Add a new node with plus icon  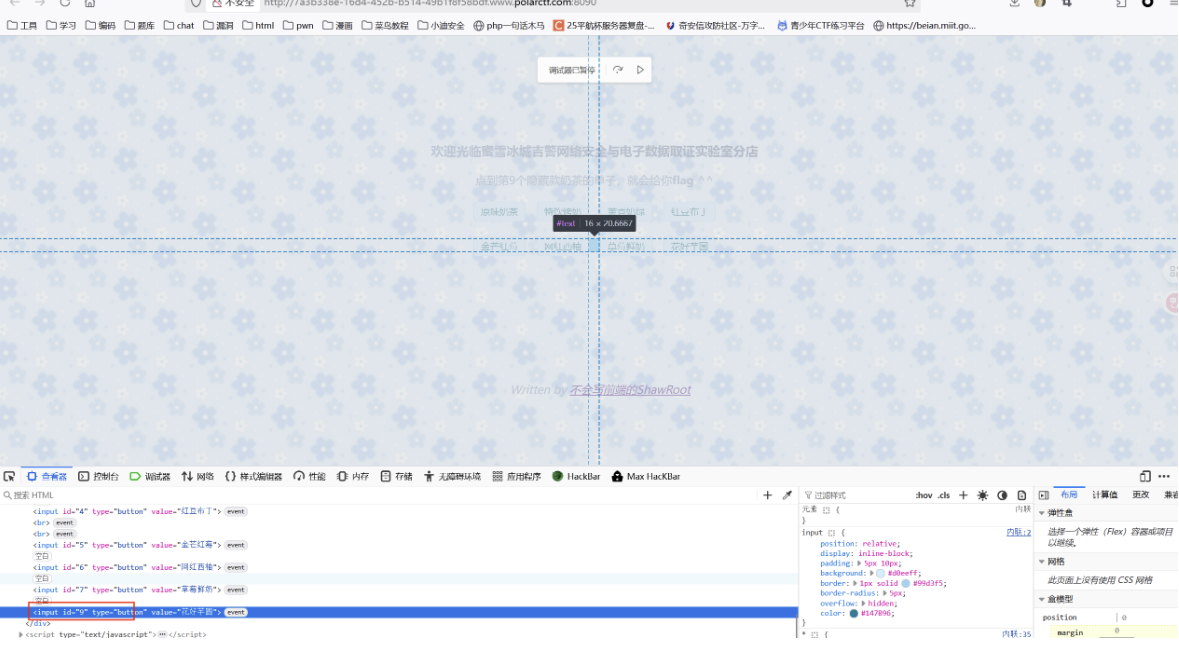(768, 495)
